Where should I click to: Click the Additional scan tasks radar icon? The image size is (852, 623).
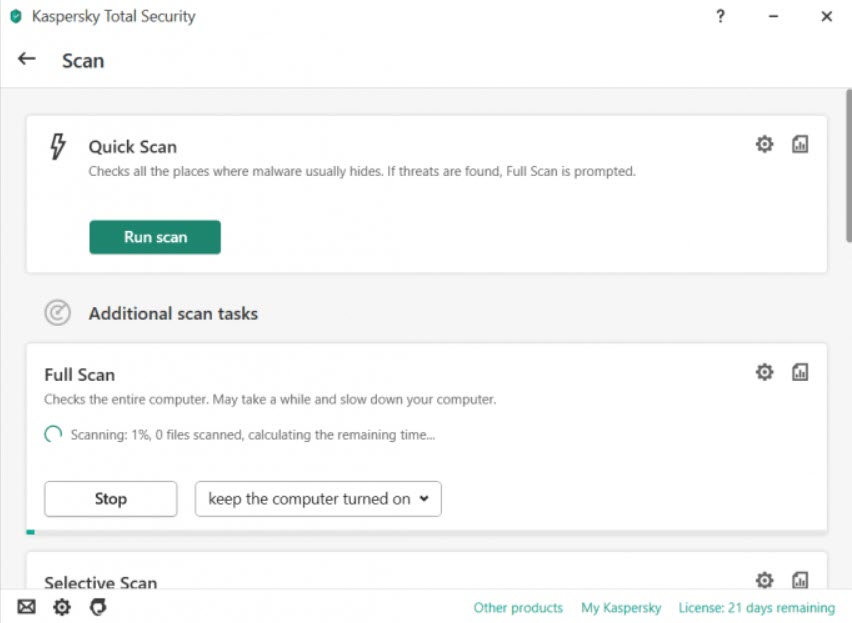tap(58, 313)
